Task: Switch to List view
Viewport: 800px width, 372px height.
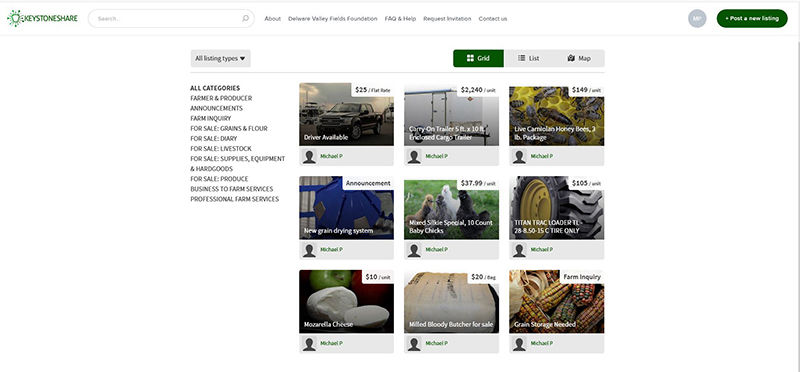Action: (529, 58)
